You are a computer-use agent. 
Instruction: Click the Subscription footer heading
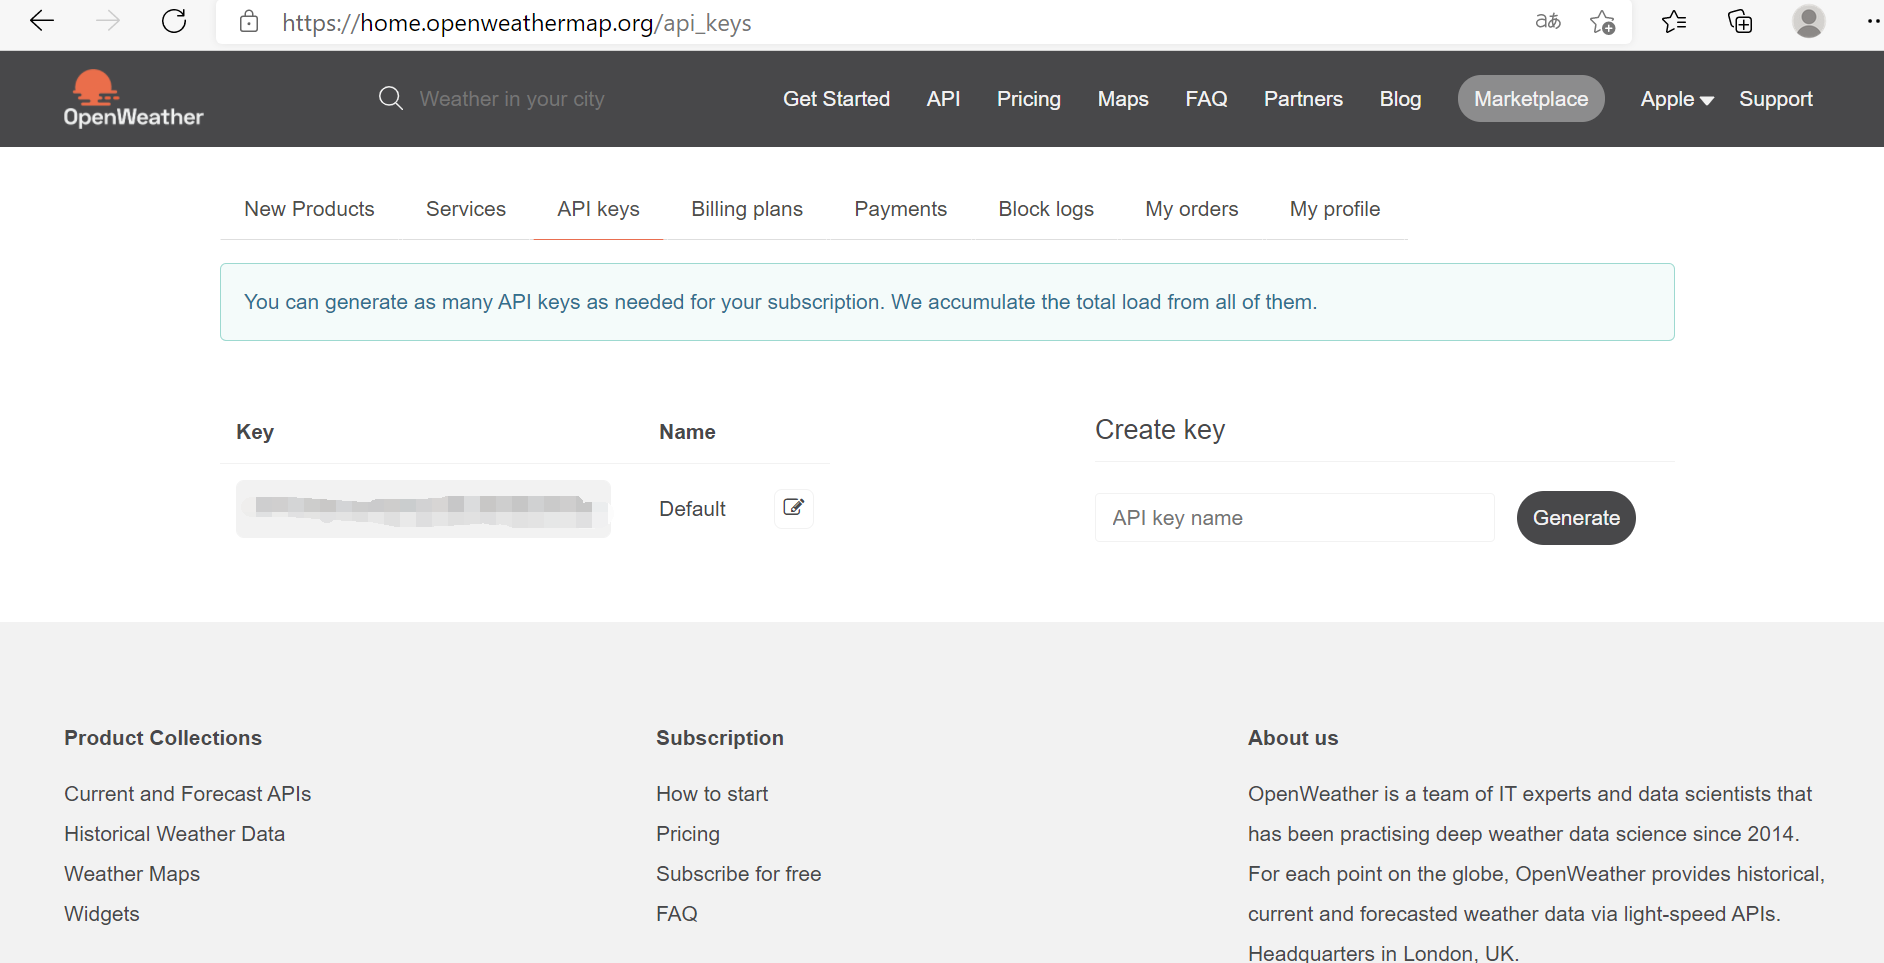pyautogui.click(x=720, y=738)
